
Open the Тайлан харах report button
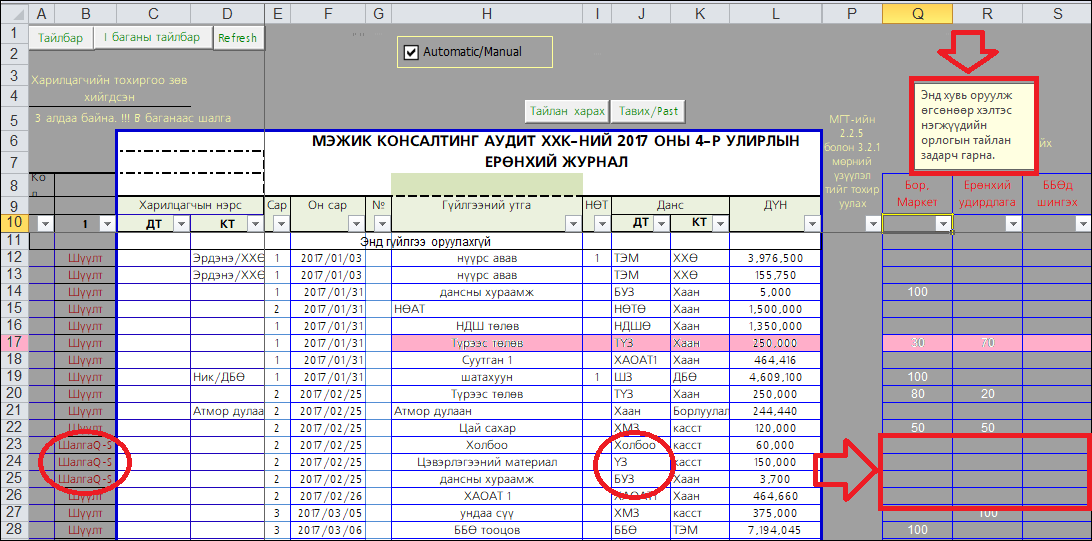[x=566, y=111]
